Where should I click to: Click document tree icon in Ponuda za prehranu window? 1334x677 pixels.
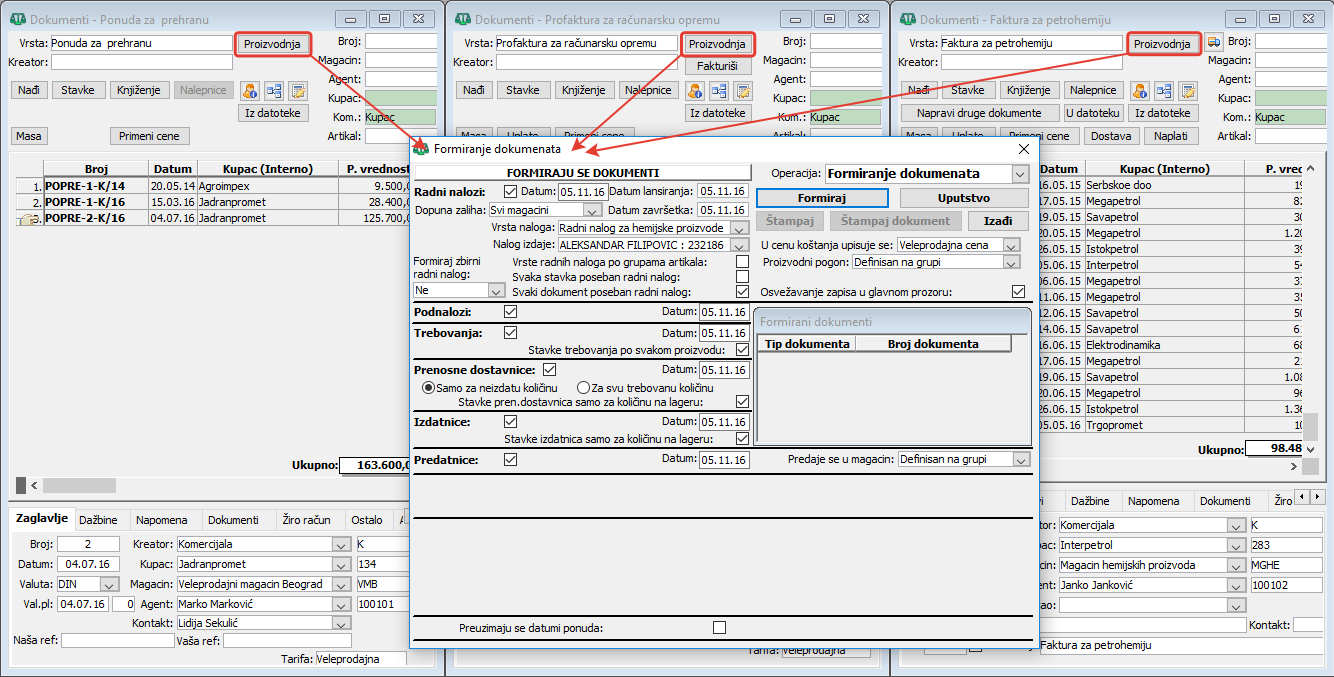pyautogui.click(x=273, y=91)
